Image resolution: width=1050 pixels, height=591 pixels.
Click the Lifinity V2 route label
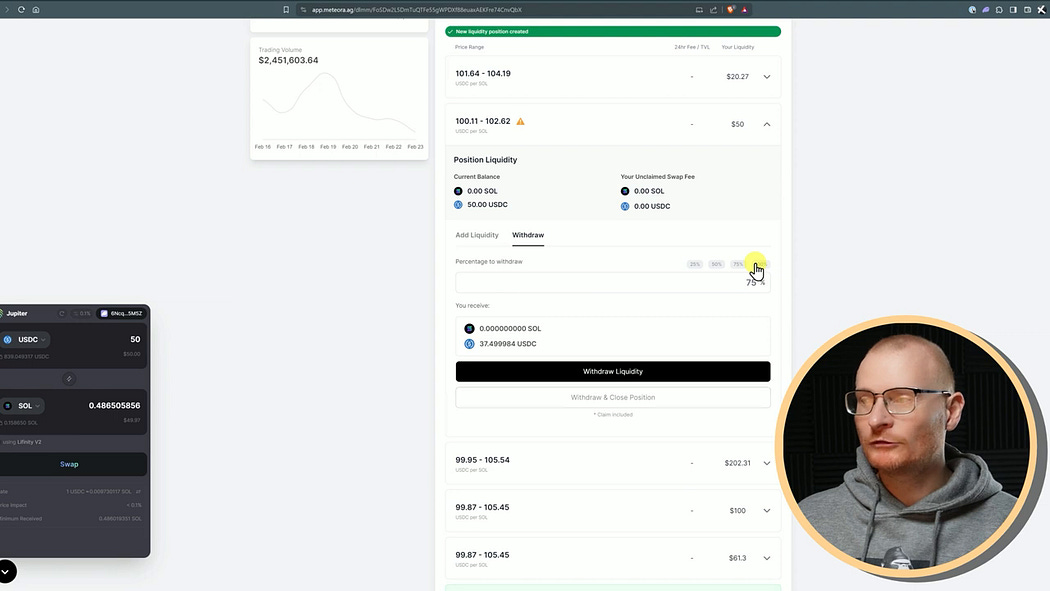pyautogui.click(x=29, y=442)
